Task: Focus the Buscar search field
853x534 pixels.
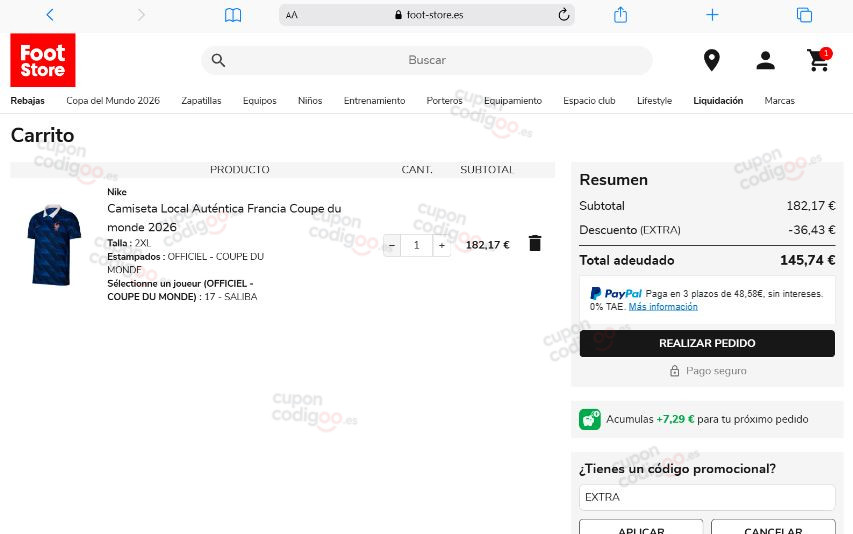Action: coord(427,60)
